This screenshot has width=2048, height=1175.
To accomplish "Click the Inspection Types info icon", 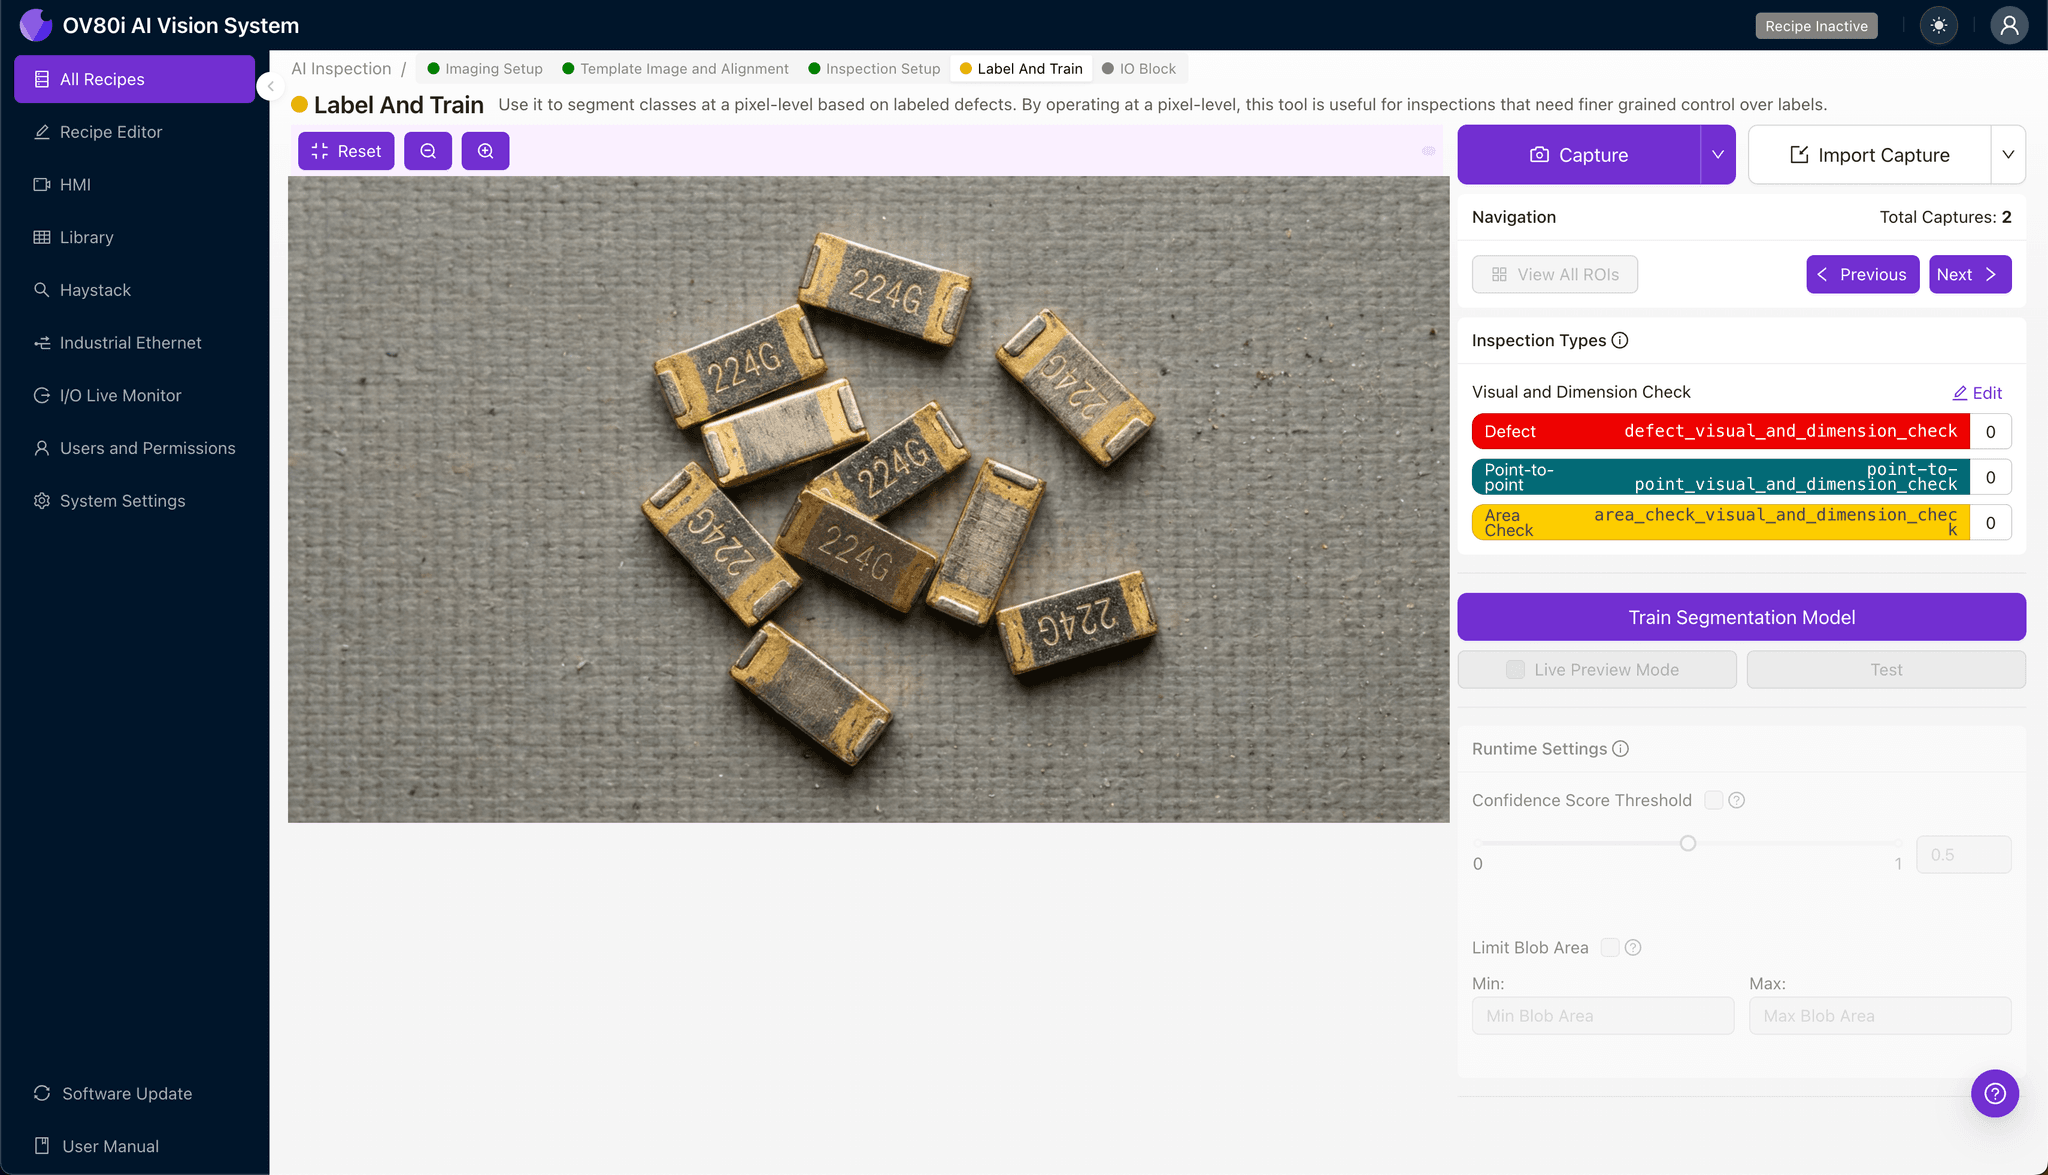I will pos(1620,341).
